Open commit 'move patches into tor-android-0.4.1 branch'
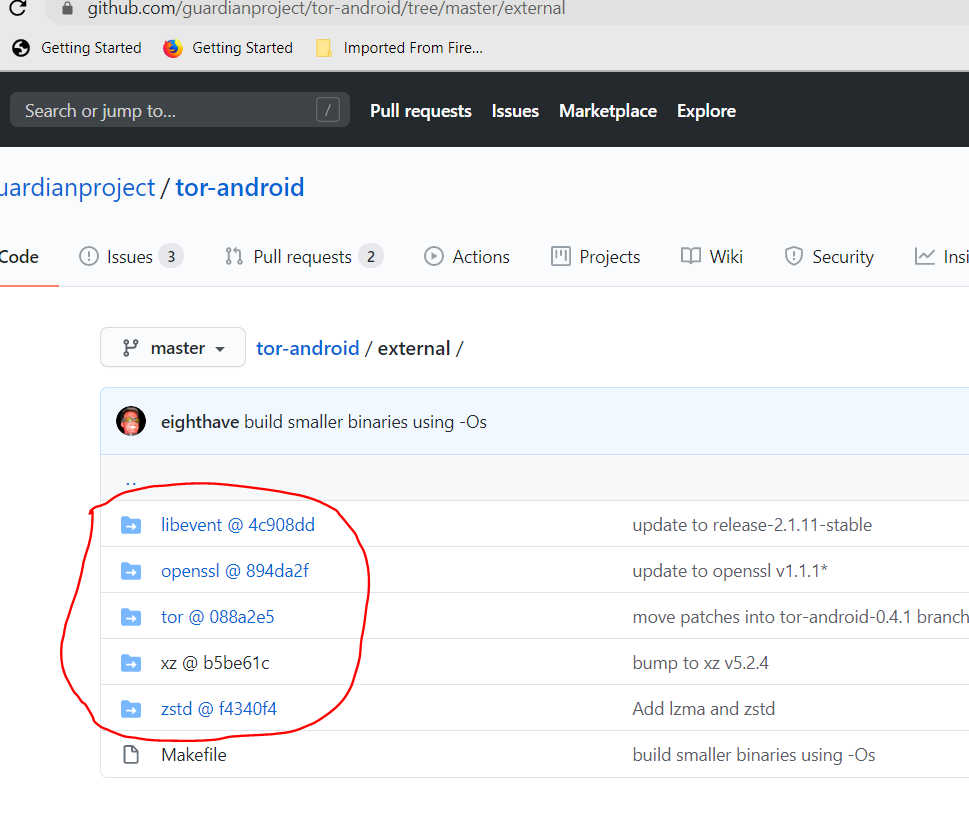969x837 pixels. click(x=800, y=617)
